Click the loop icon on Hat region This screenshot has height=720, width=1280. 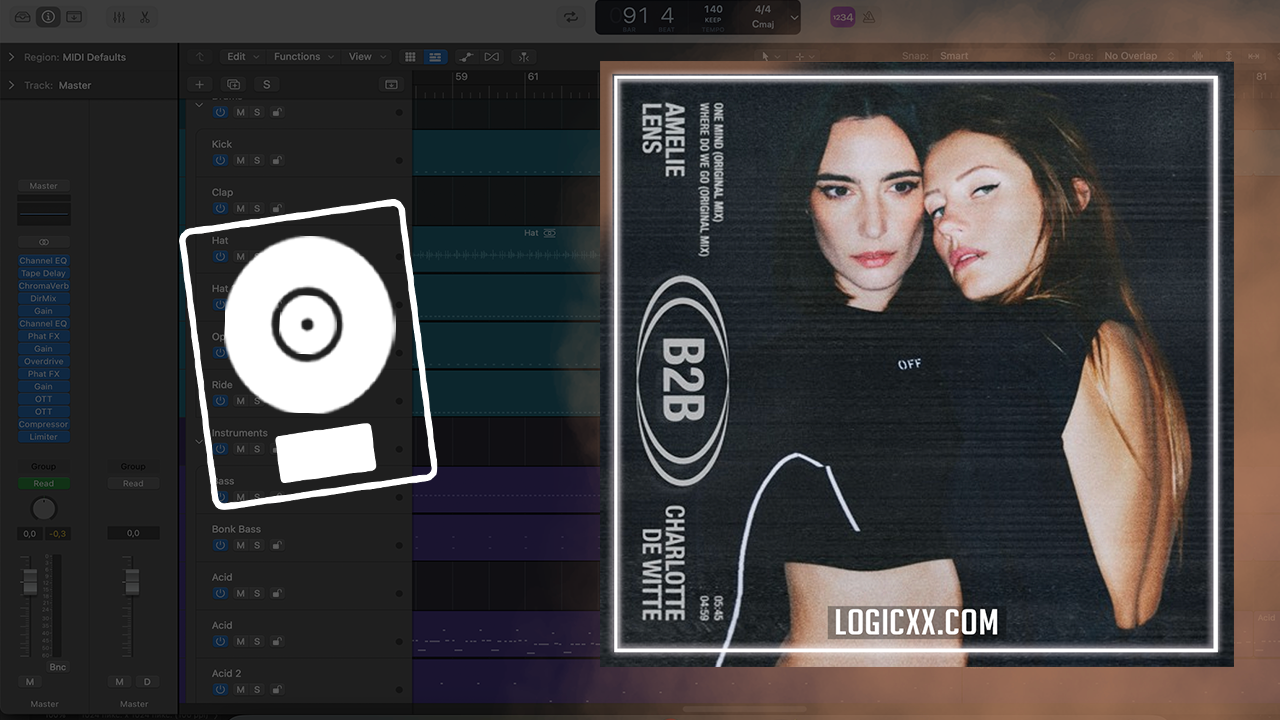pyautogui.click(x=550, y=233)
